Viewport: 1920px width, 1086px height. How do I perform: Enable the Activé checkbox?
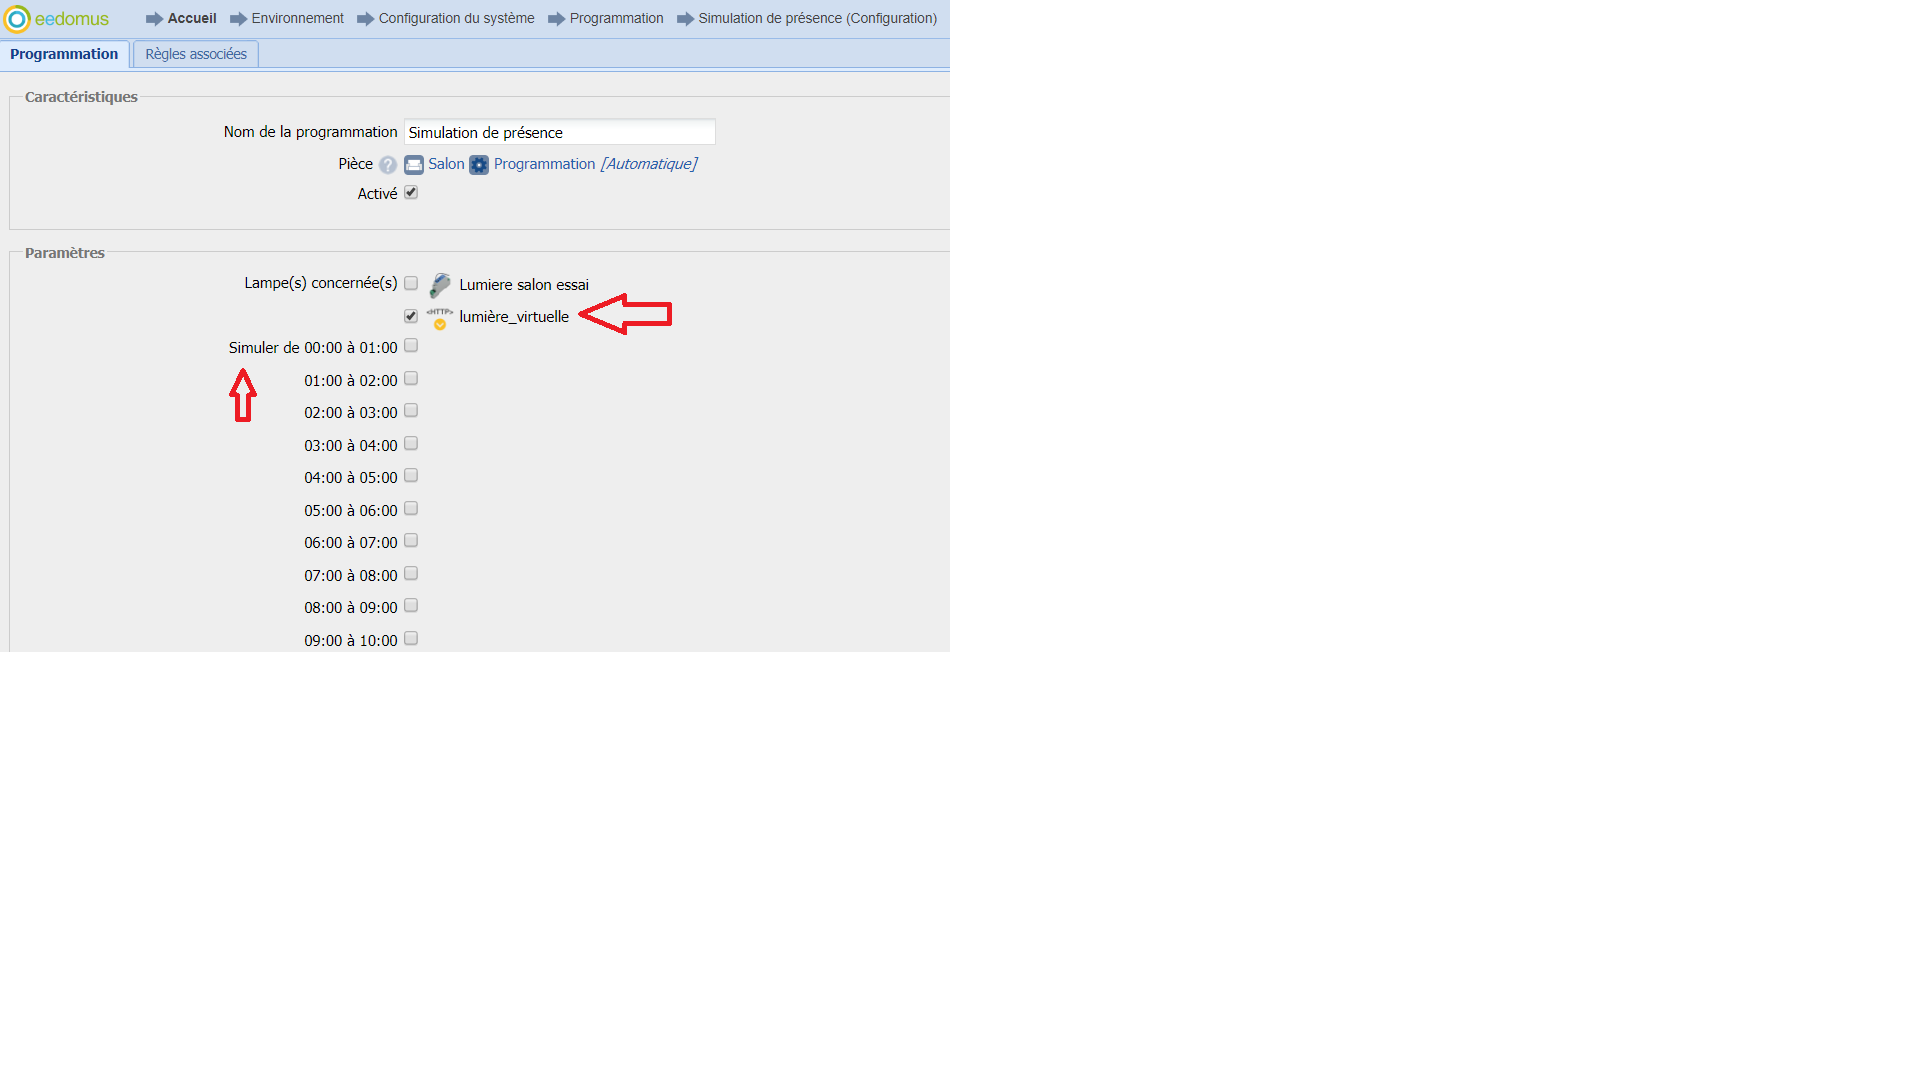(409, 194)
